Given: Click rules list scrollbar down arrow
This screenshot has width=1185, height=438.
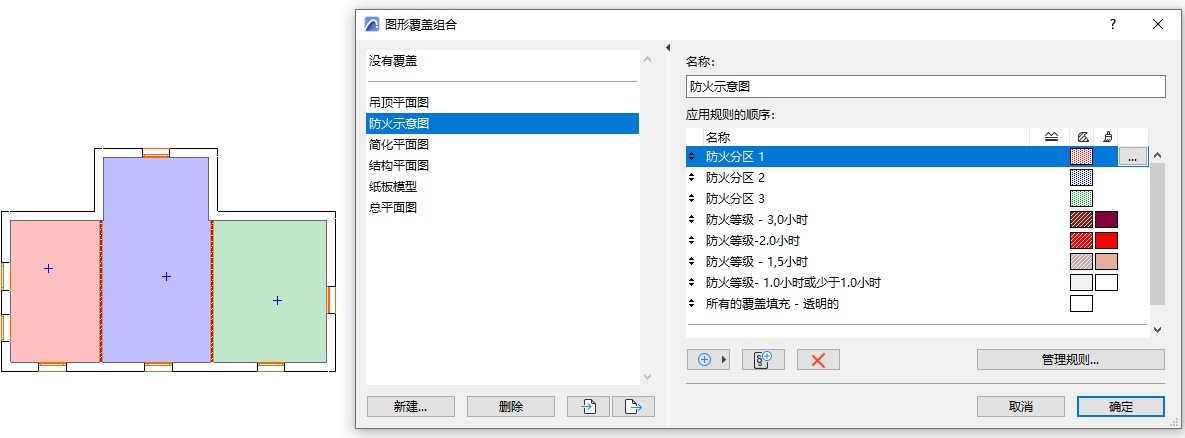Looking at the screenshot, I should coord(1157,330).
